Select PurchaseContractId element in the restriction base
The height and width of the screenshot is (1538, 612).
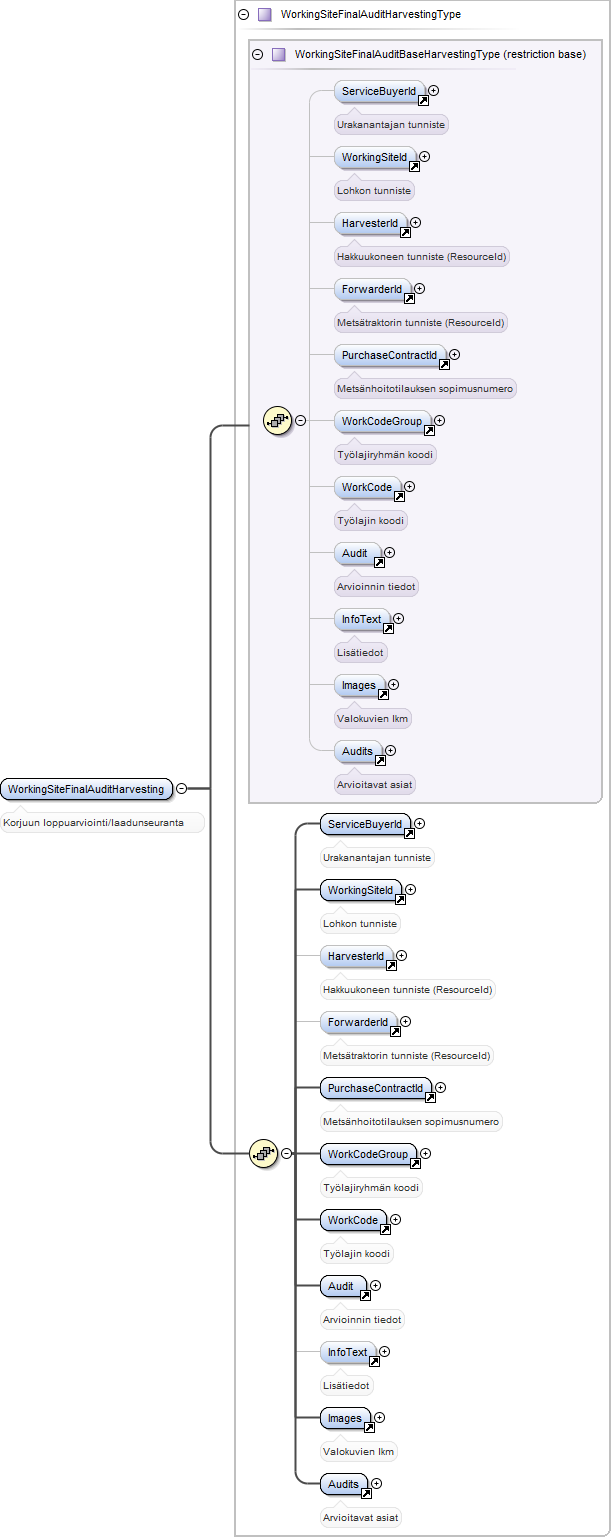[x=390, y=355]
